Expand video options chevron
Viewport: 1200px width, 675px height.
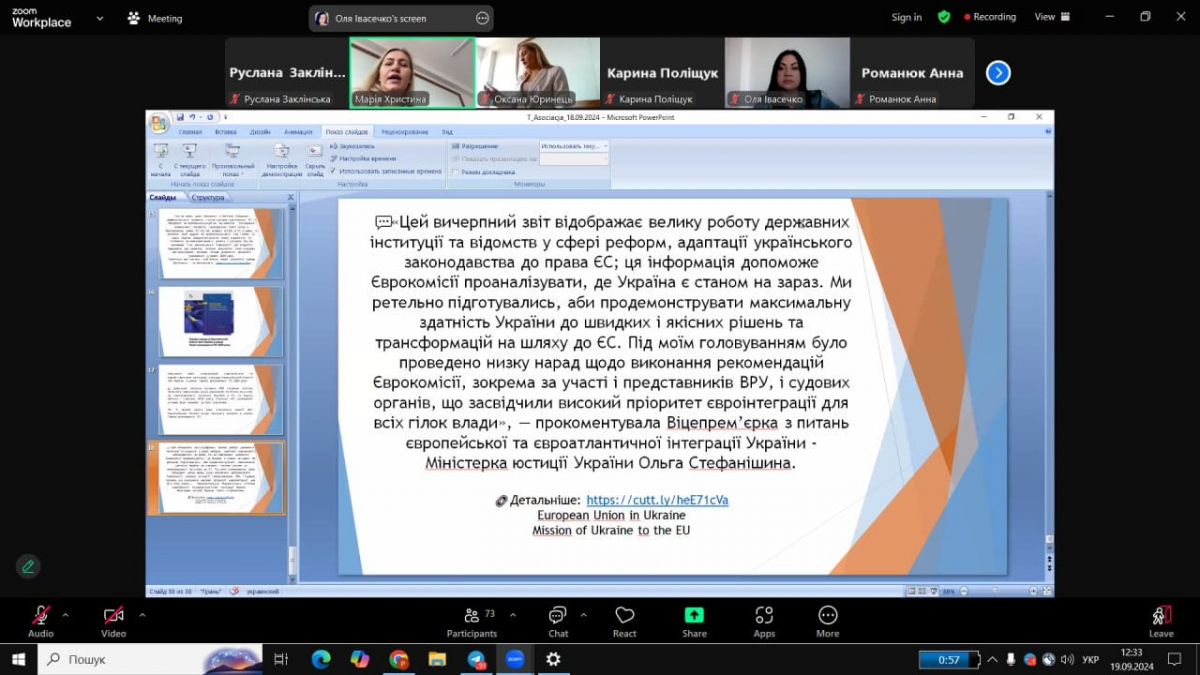(x=142, y=615)
